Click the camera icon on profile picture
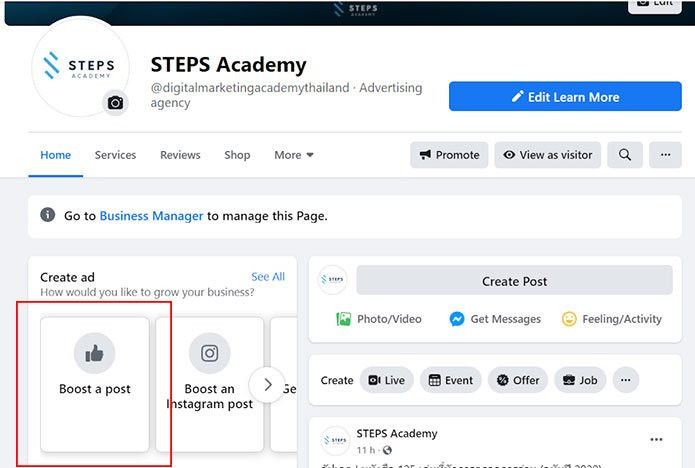 115,103
